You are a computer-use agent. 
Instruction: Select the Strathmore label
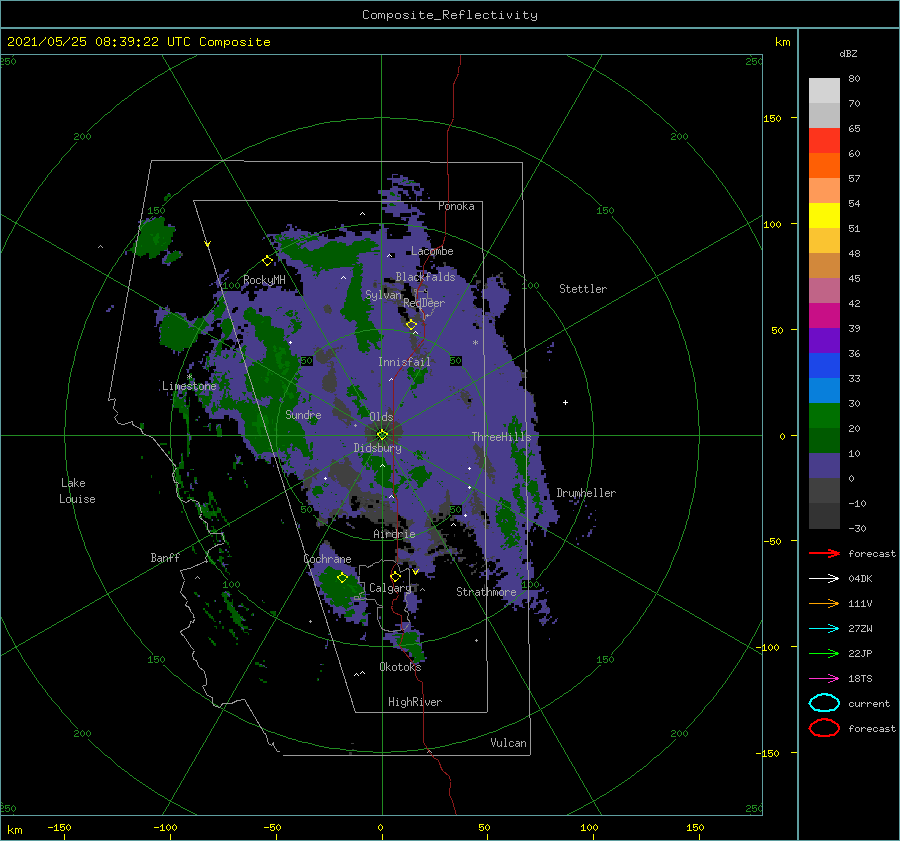pos(486,591)
